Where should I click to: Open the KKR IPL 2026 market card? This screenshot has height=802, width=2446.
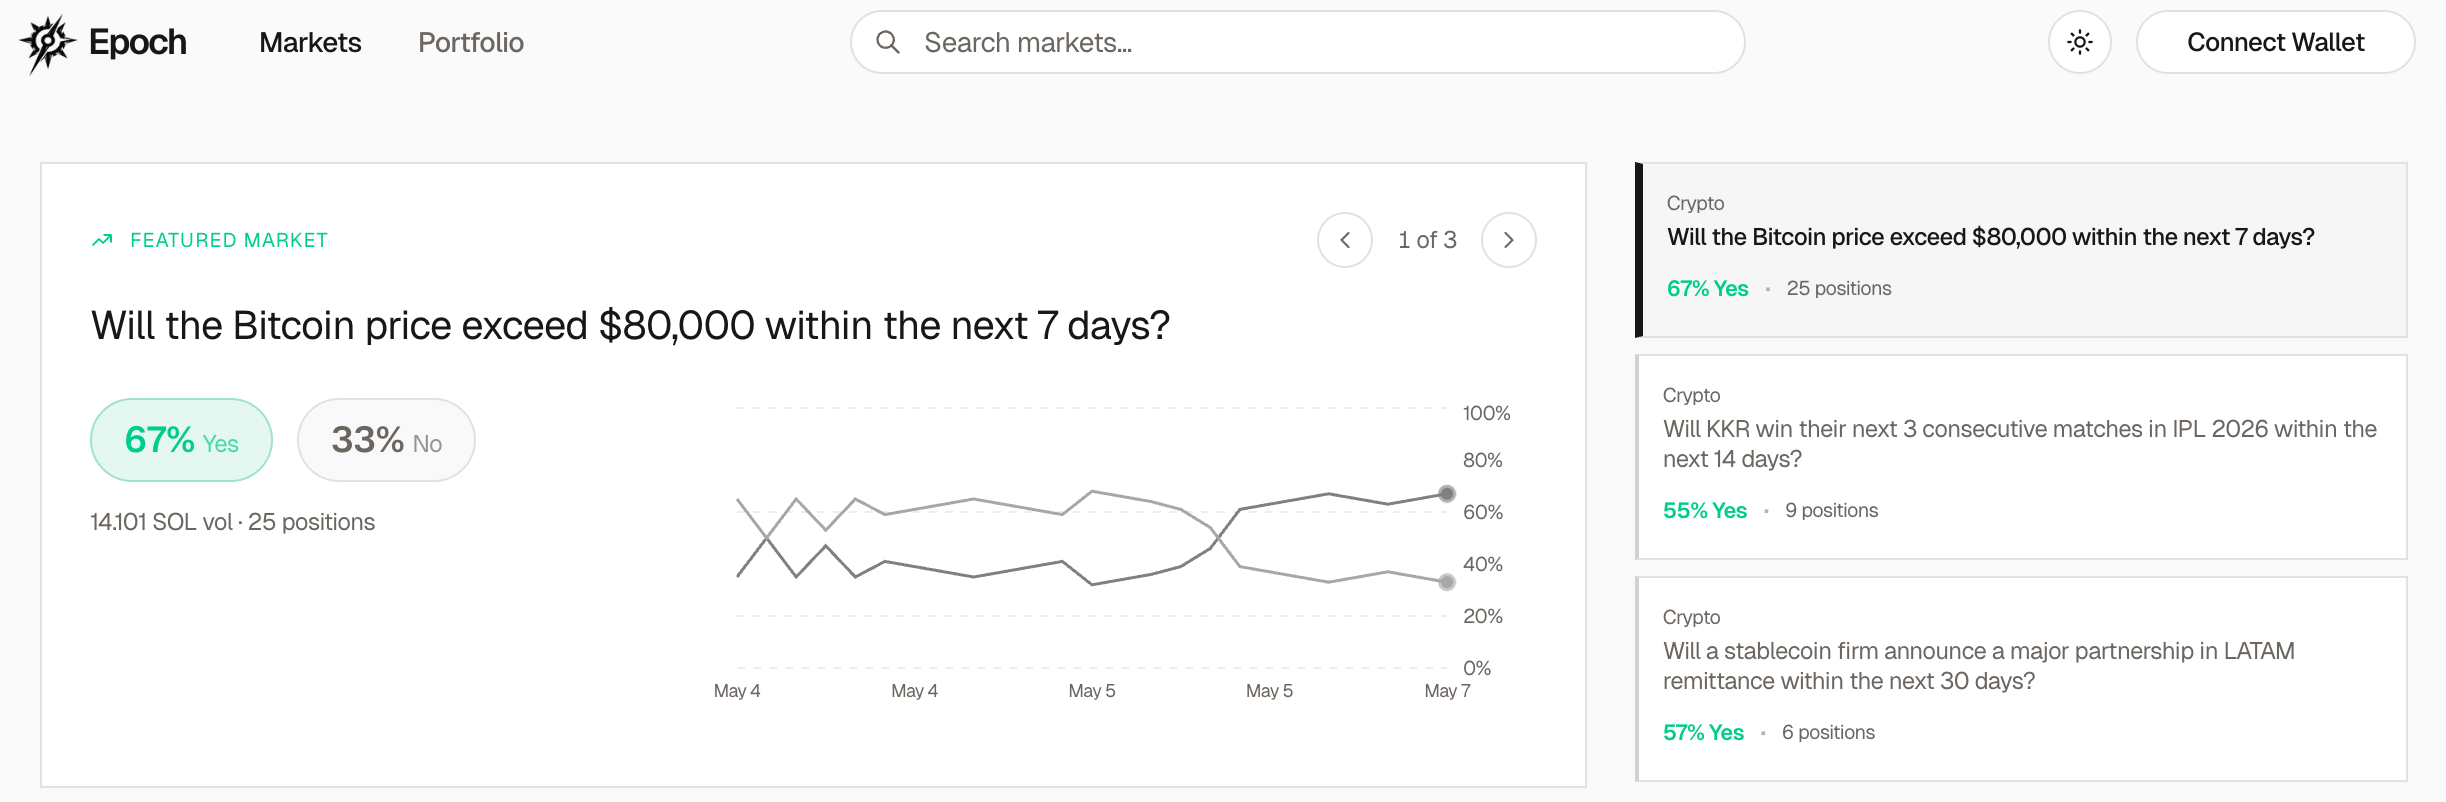[2020, 457]
